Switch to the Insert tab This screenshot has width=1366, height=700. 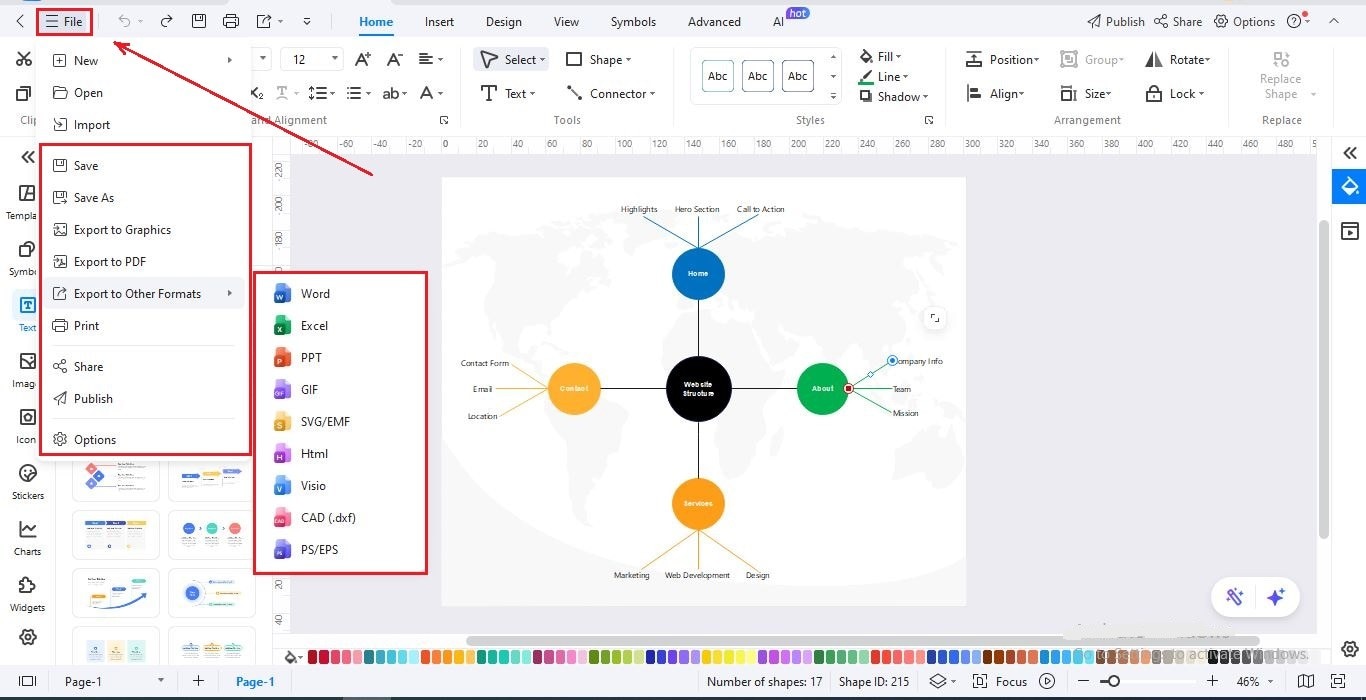[439, 21]
